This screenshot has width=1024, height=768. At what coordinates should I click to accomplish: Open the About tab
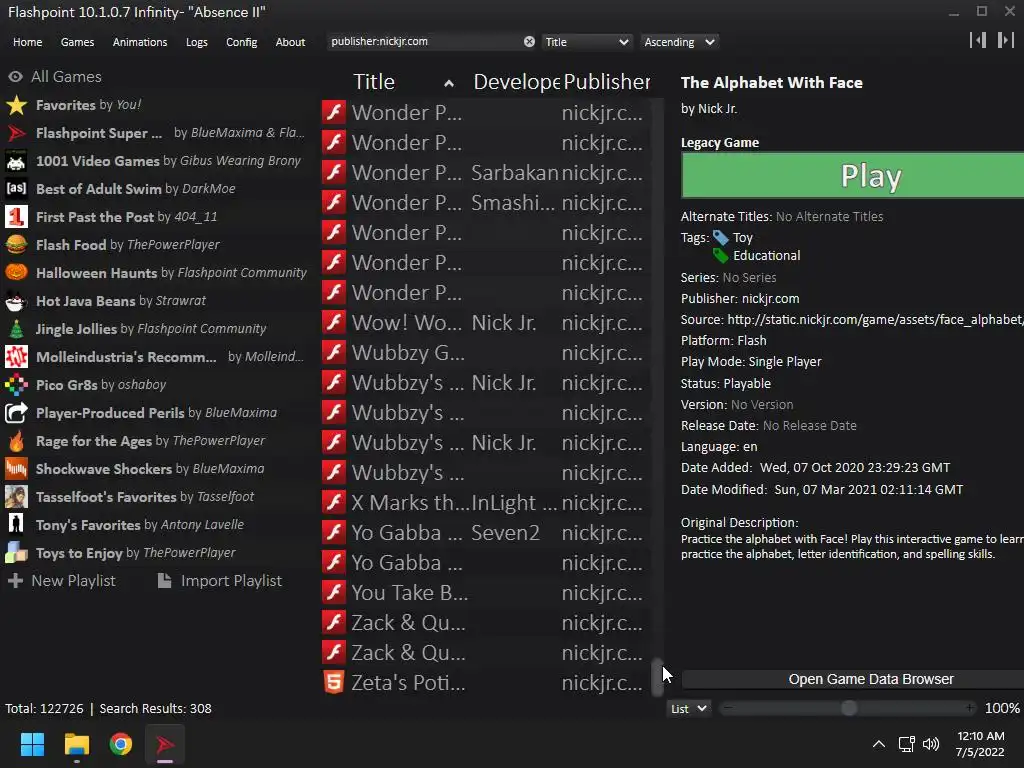tap(290, 42)
